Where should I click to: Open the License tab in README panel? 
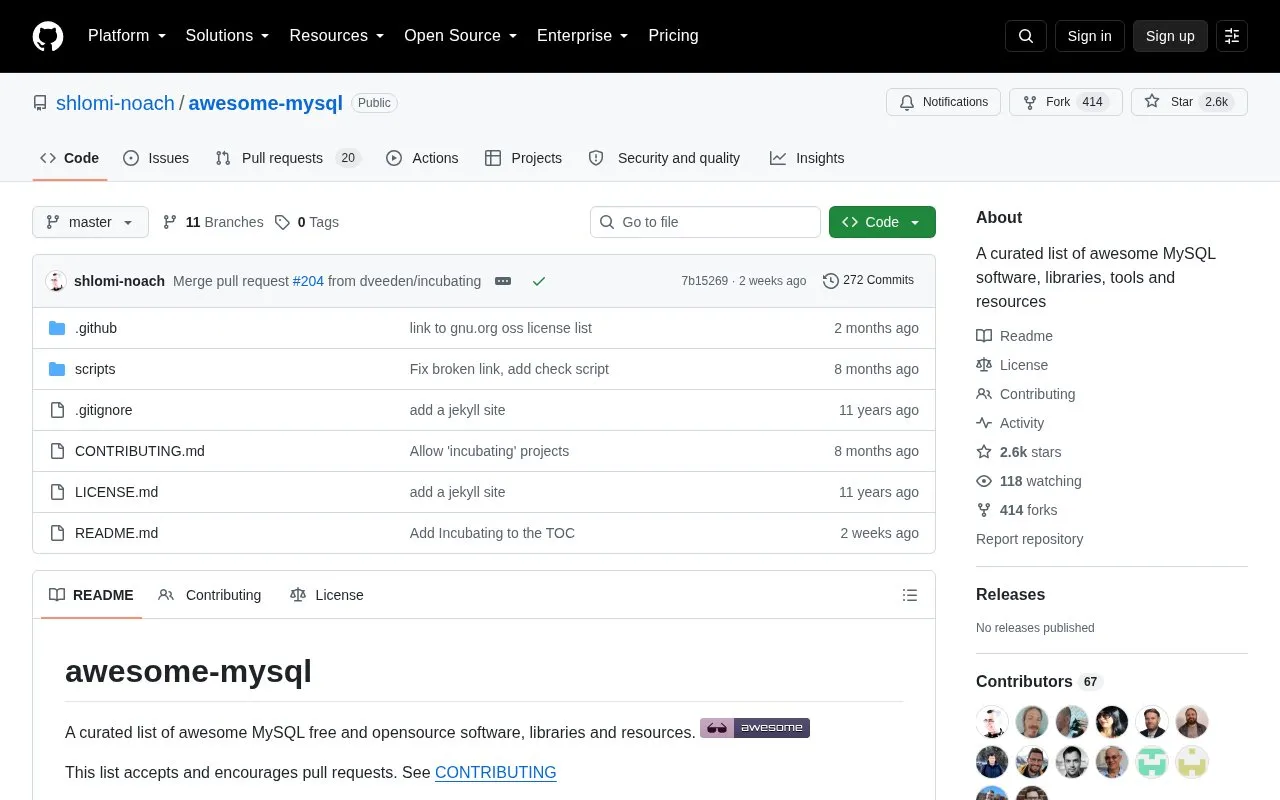click(326, 595)
